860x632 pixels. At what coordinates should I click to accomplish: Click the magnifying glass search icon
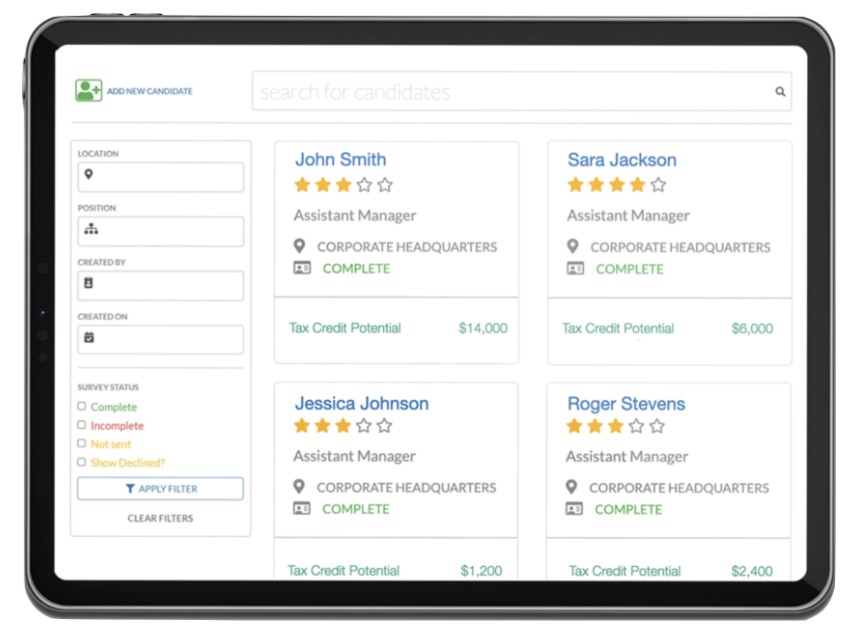[780, 92]
